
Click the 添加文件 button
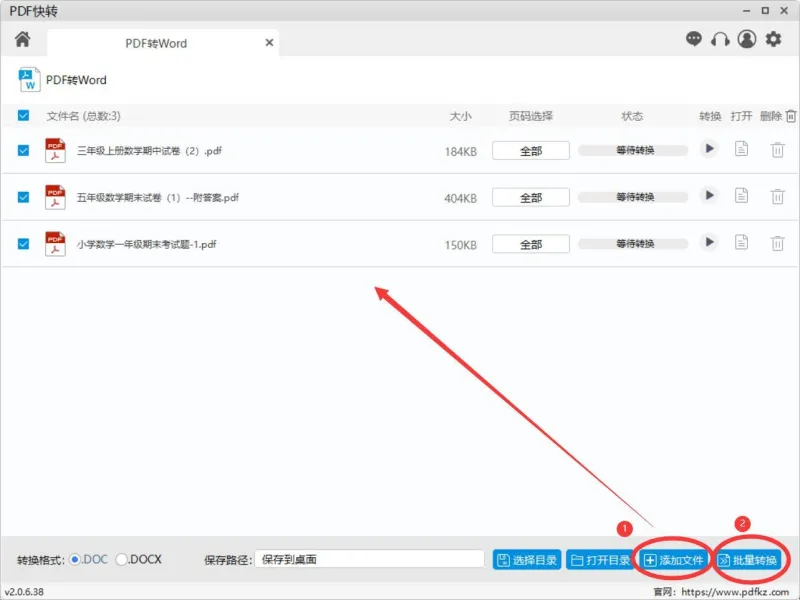tap(674, 560)
